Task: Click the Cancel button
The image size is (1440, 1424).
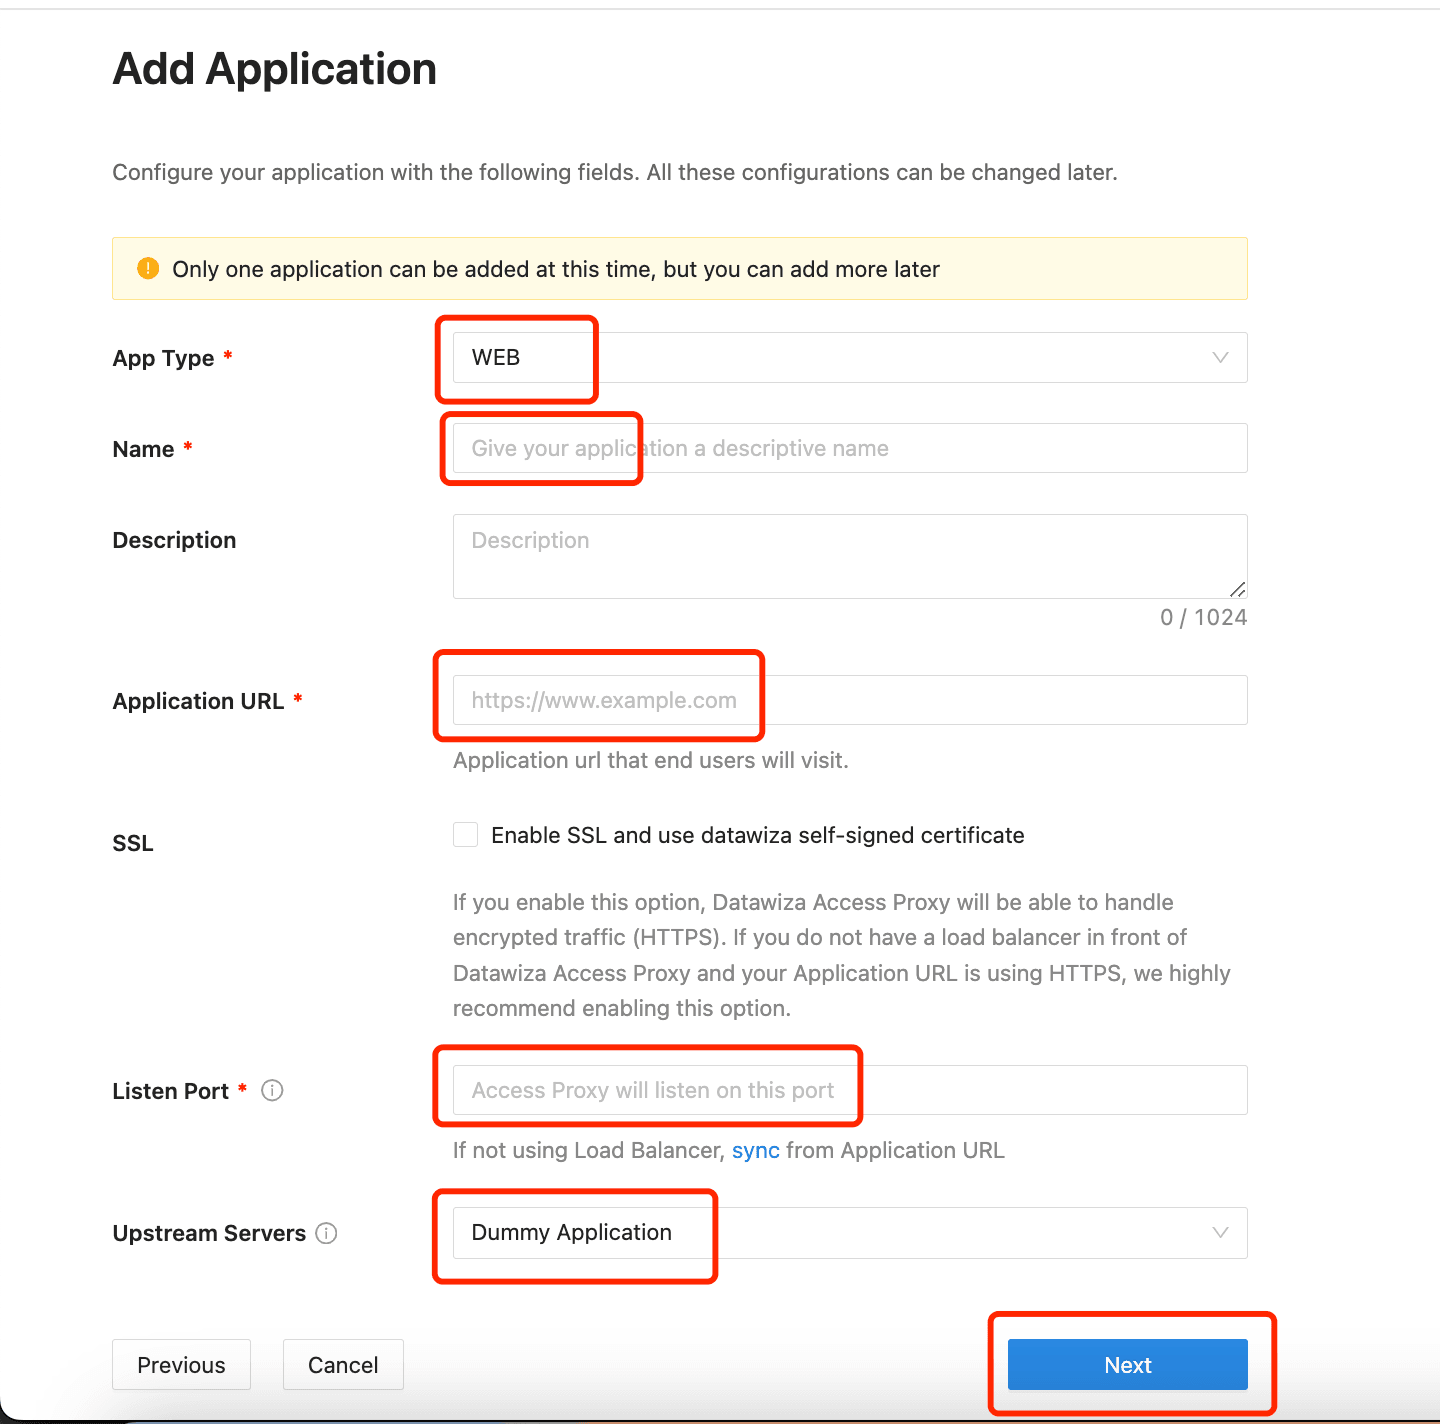Action: pos(343,1364)
